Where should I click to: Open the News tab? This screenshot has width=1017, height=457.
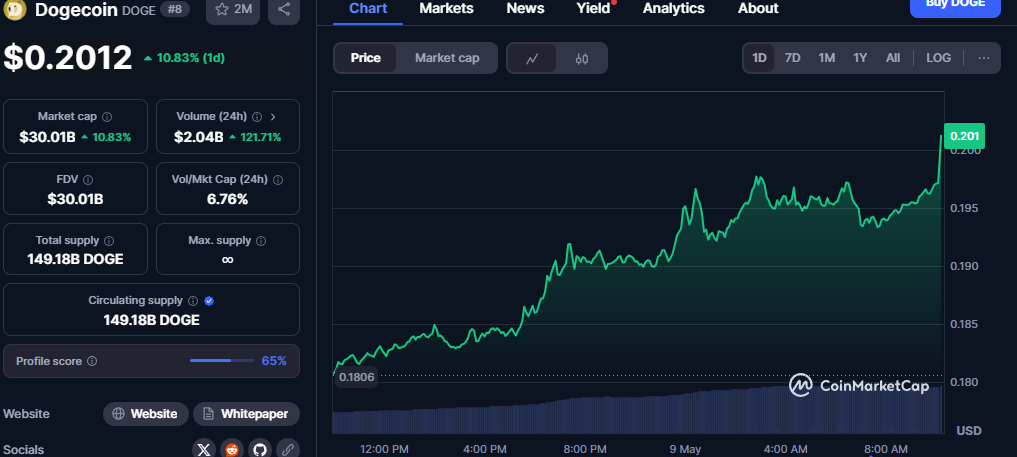525,8
